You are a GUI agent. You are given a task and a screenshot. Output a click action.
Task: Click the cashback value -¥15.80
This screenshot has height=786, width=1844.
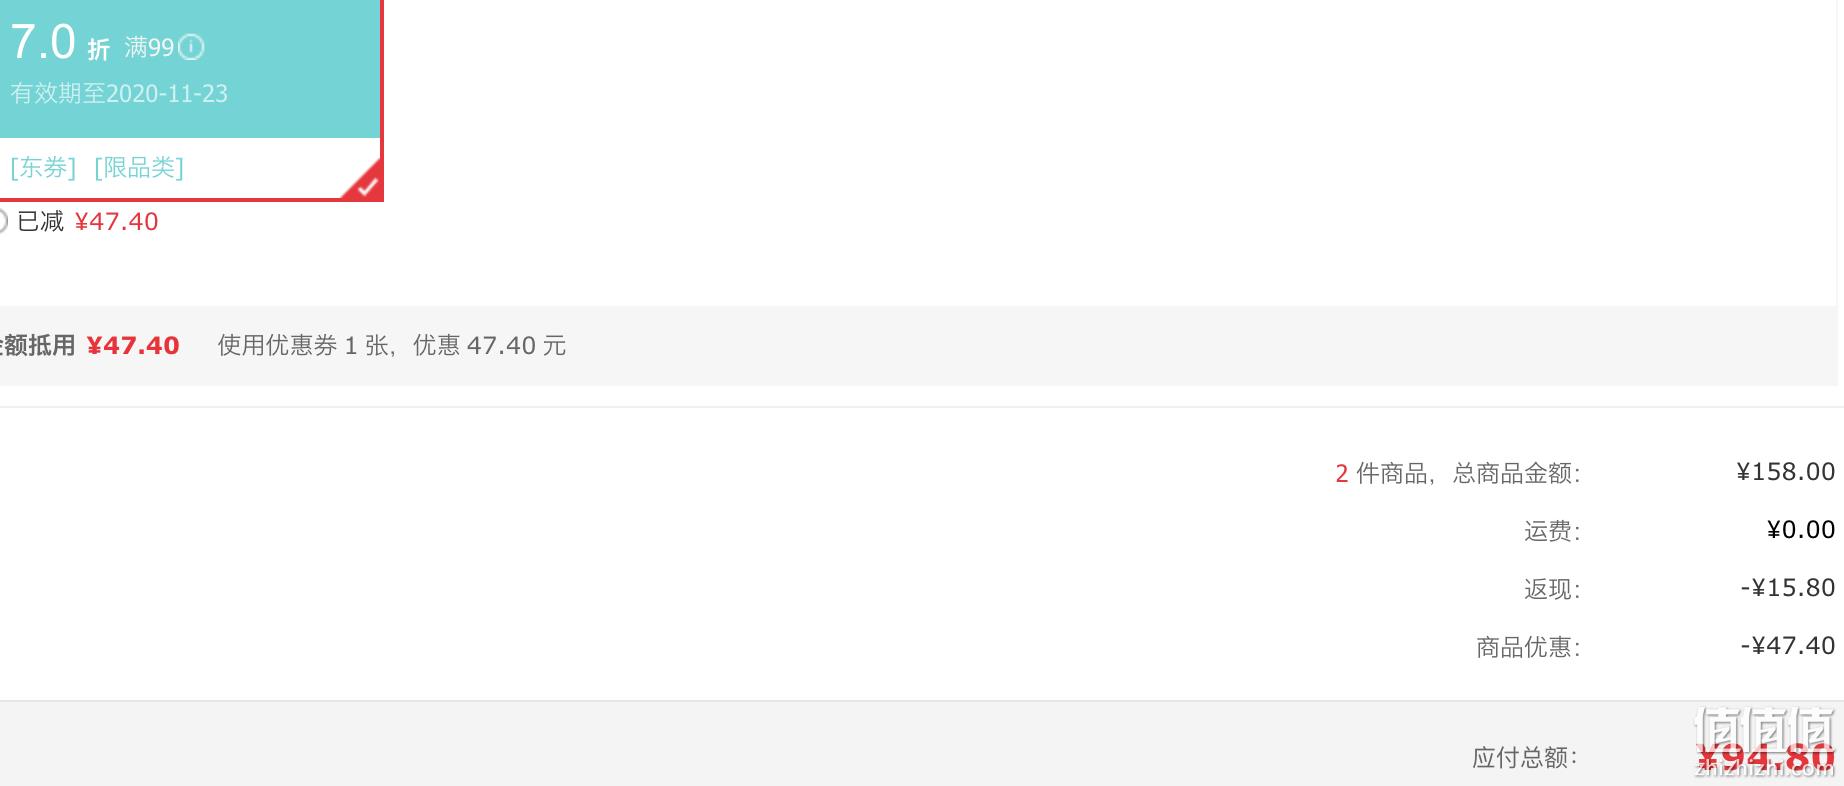tap(1788, 587)
